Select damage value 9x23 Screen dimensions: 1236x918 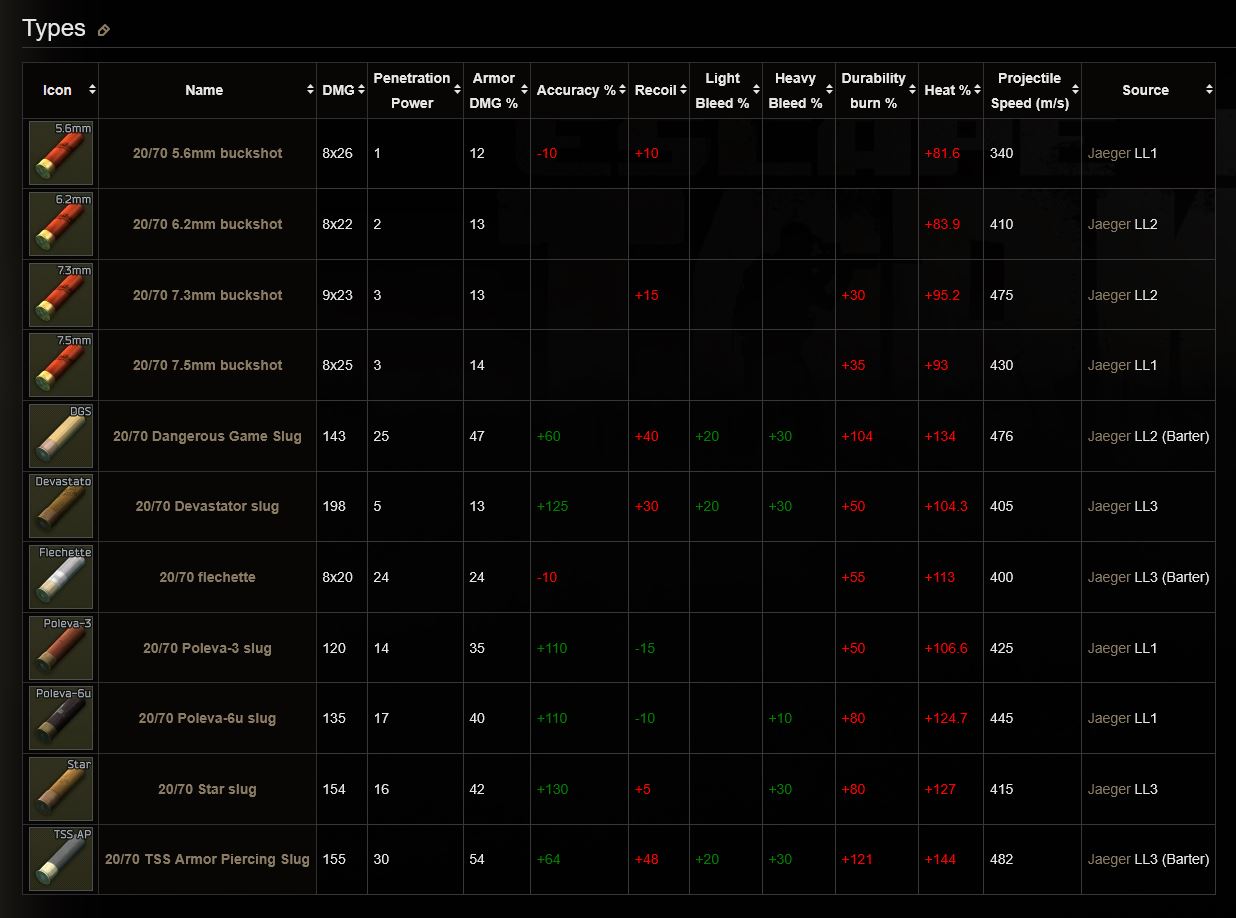pos(337,295)
